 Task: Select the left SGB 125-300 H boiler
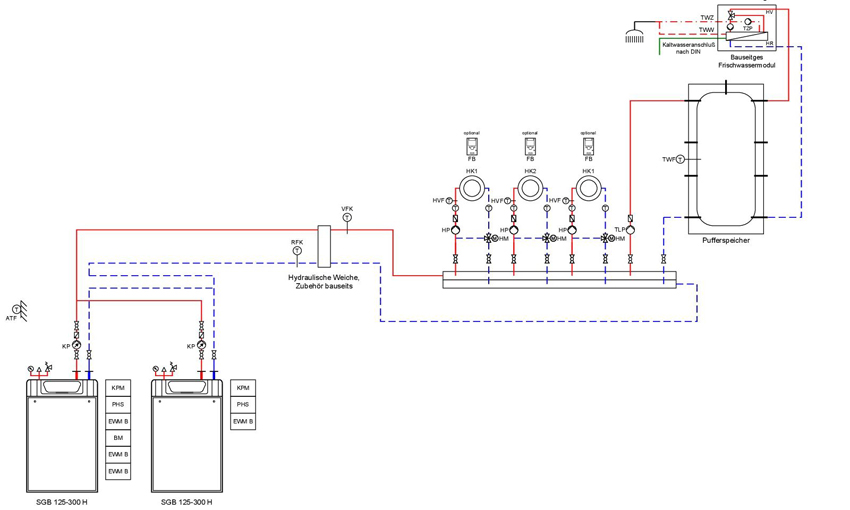[x=62, y=436]
